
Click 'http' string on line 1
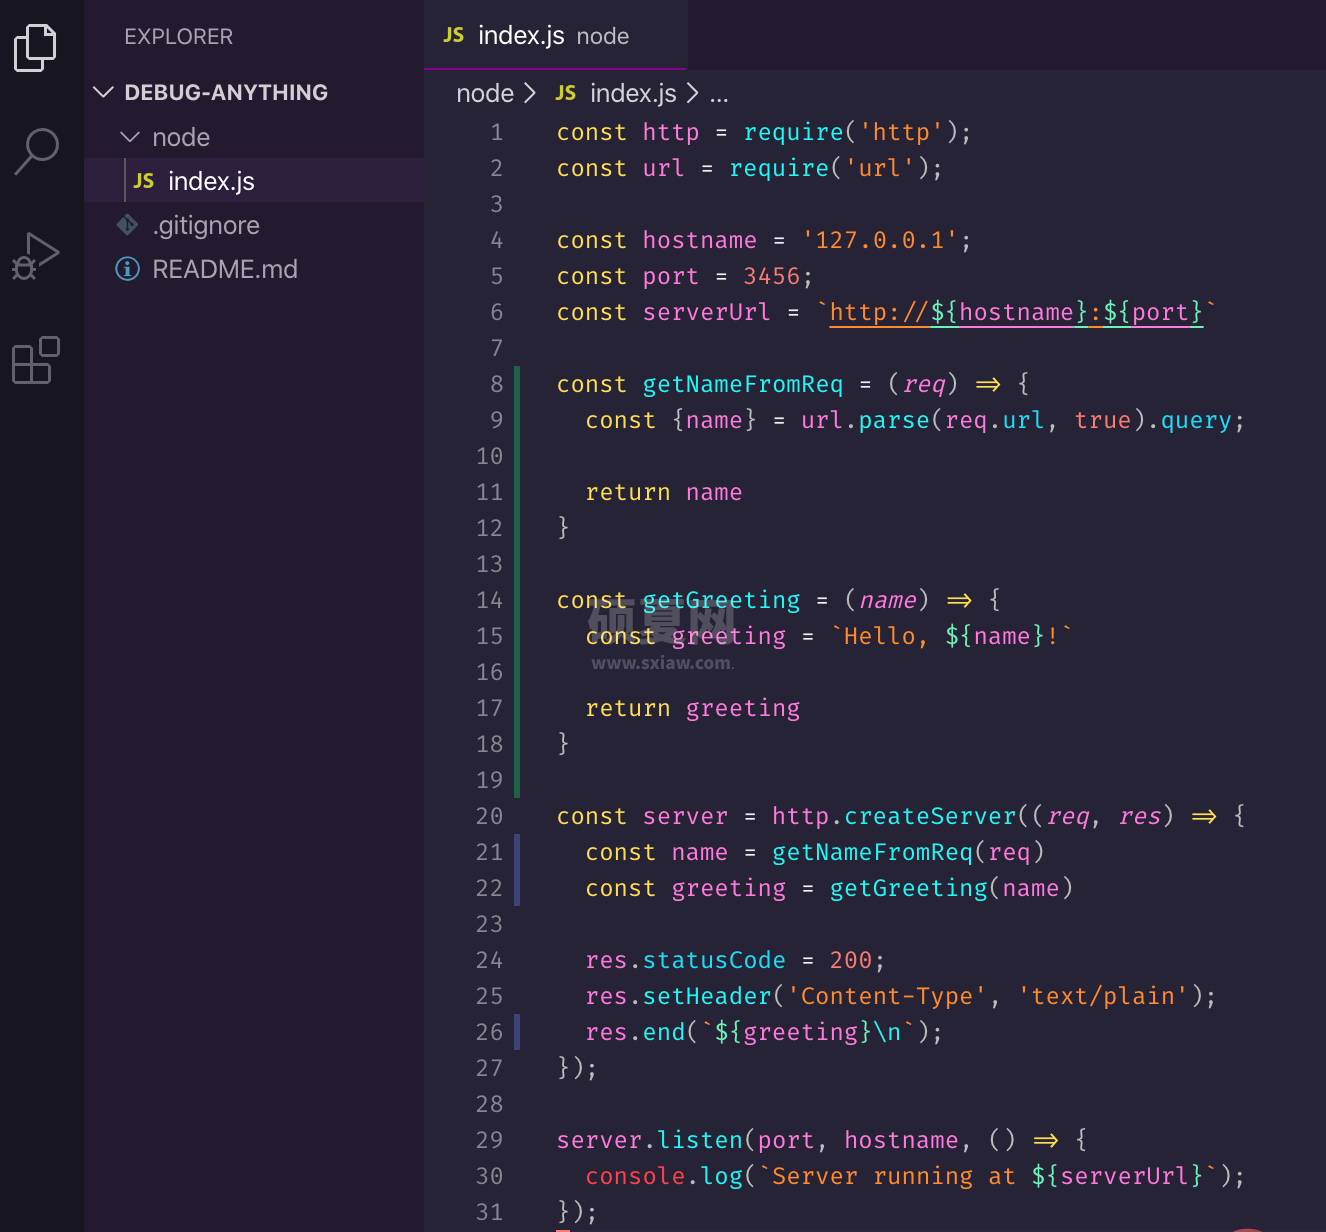pyautogui.click(x=901, y=132)
